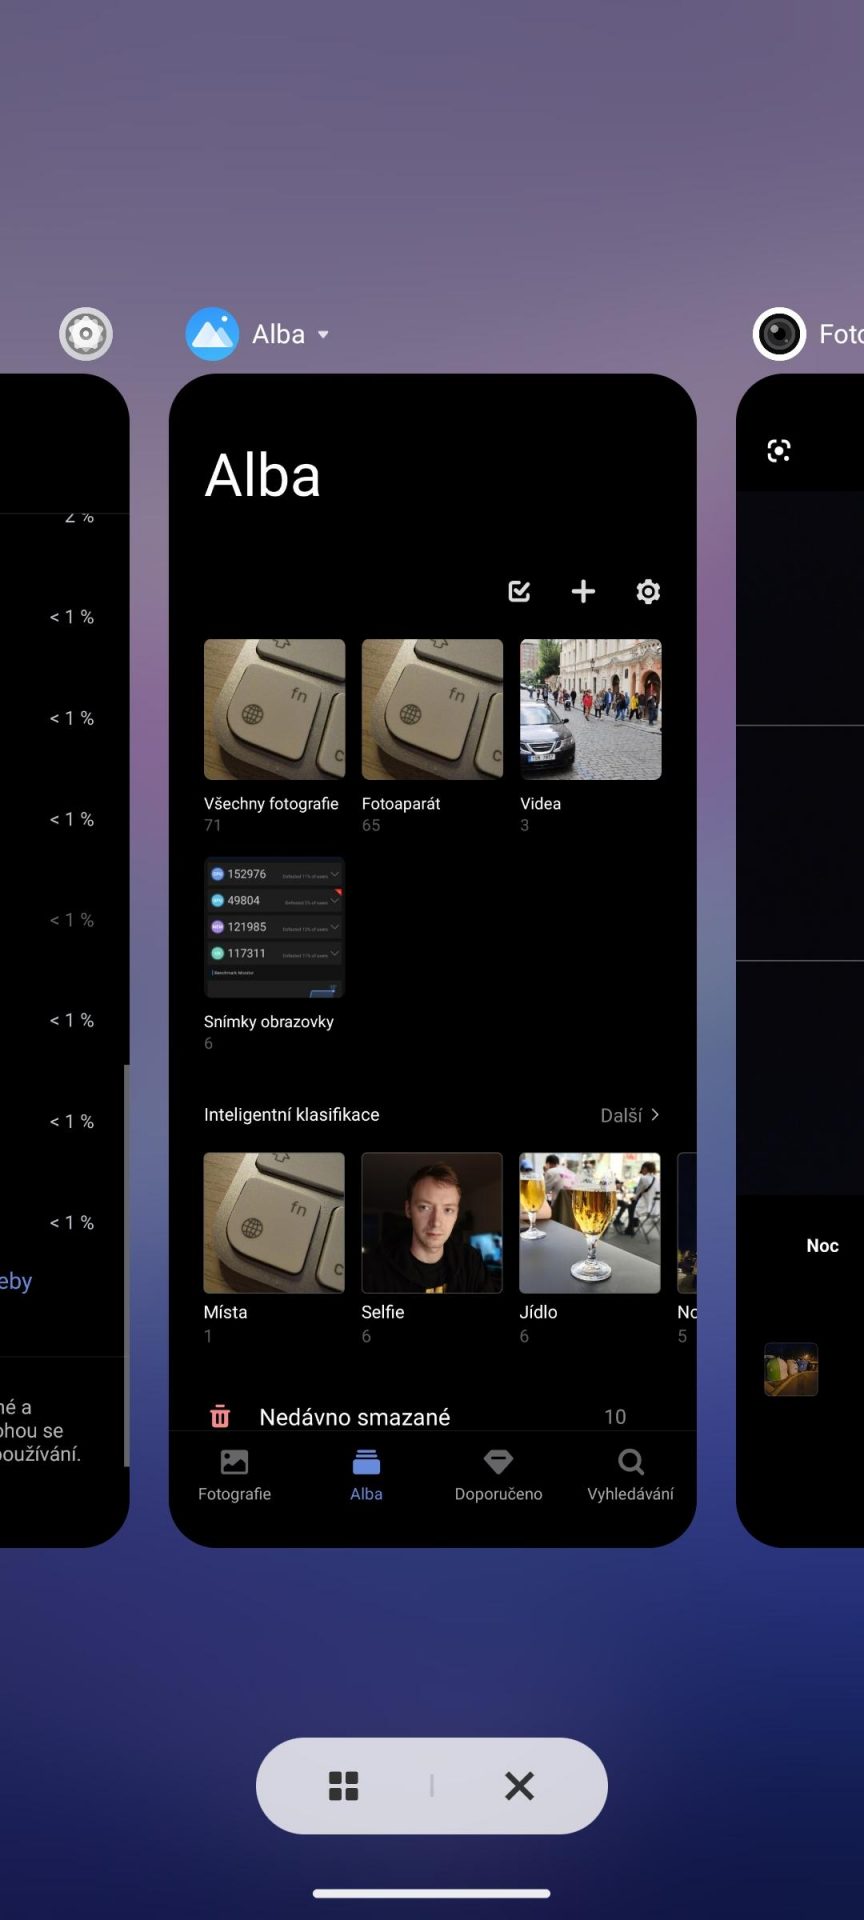This screenshot has width=864, height=1920.
Task: Tap the Alba gallery app icon
Action: (x=212, y=334)
